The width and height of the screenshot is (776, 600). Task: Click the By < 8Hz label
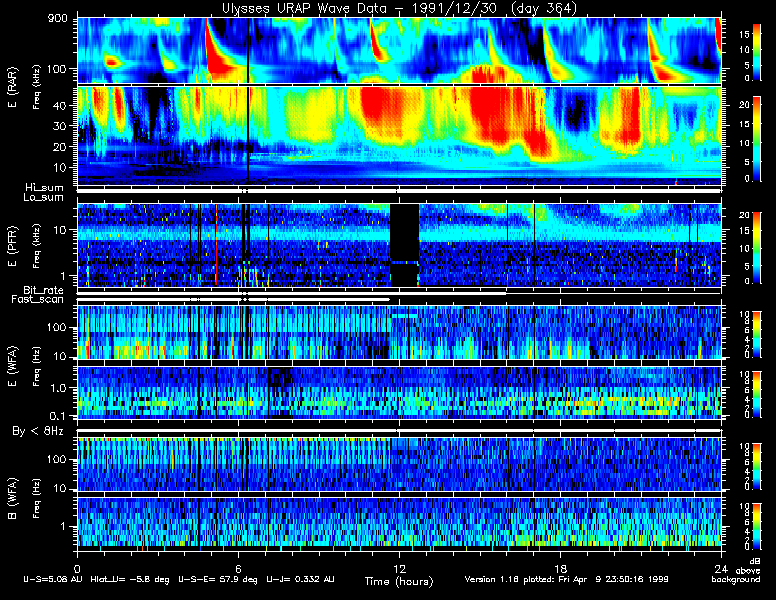[x=43, y=431]
